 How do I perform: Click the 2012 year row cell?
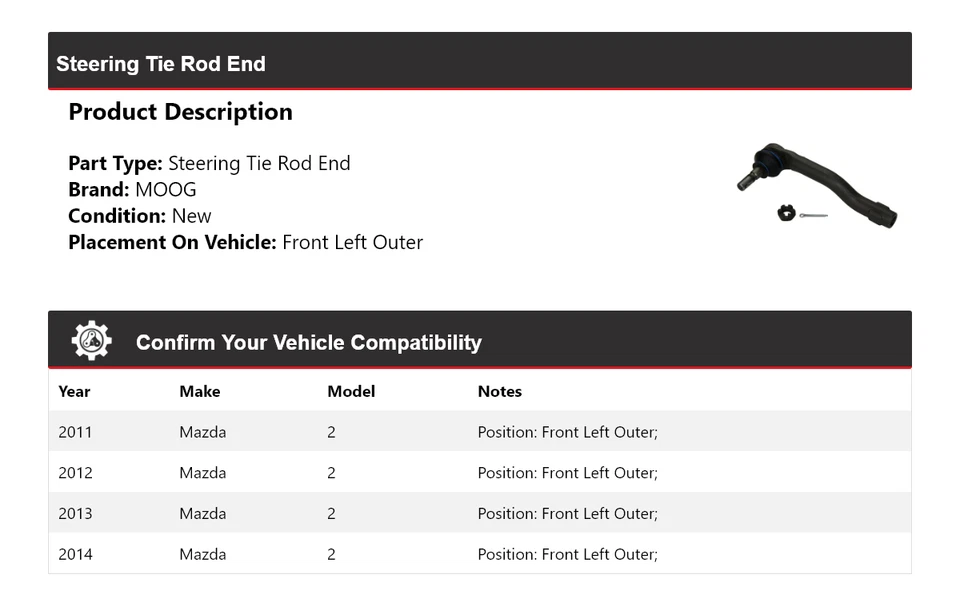tap(75, 473)
